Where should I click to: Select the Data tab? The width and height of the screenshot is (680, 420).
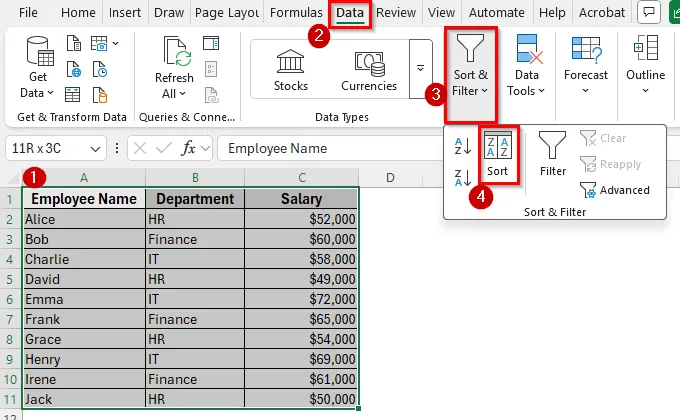pyautogui.click(x=350, y=13)
